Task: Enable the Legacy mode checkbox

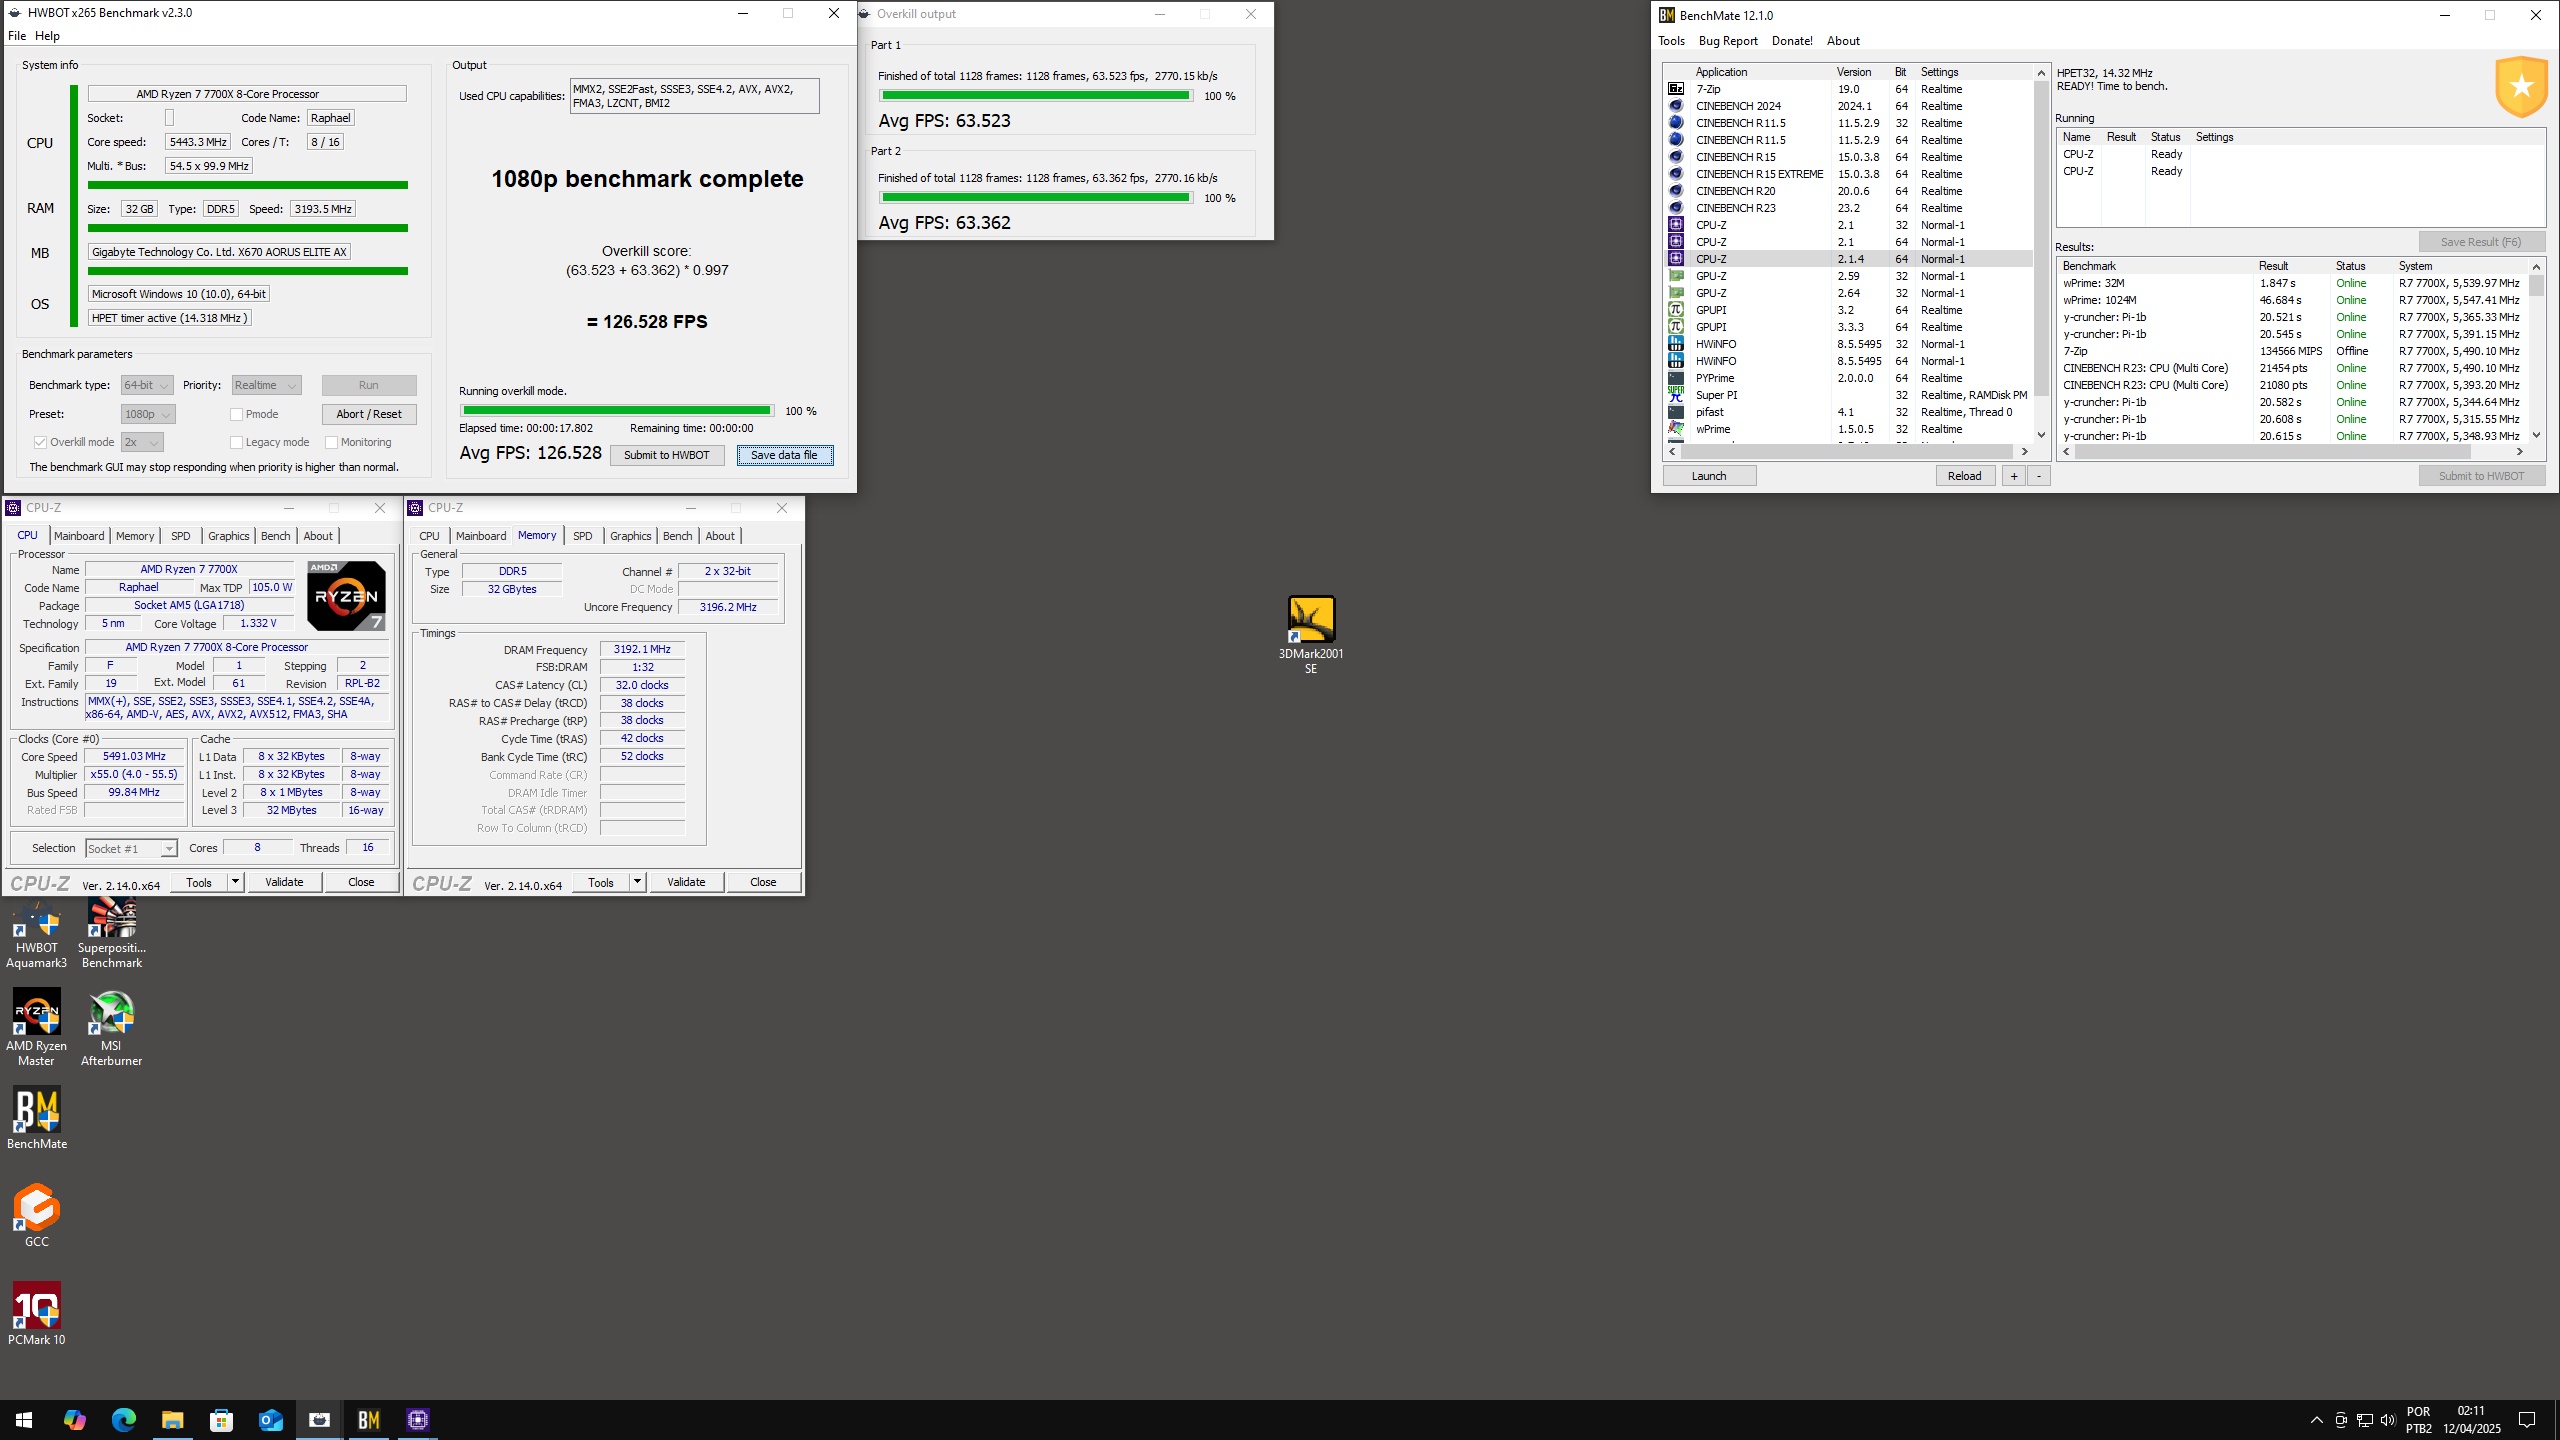Action: point(237,442)
